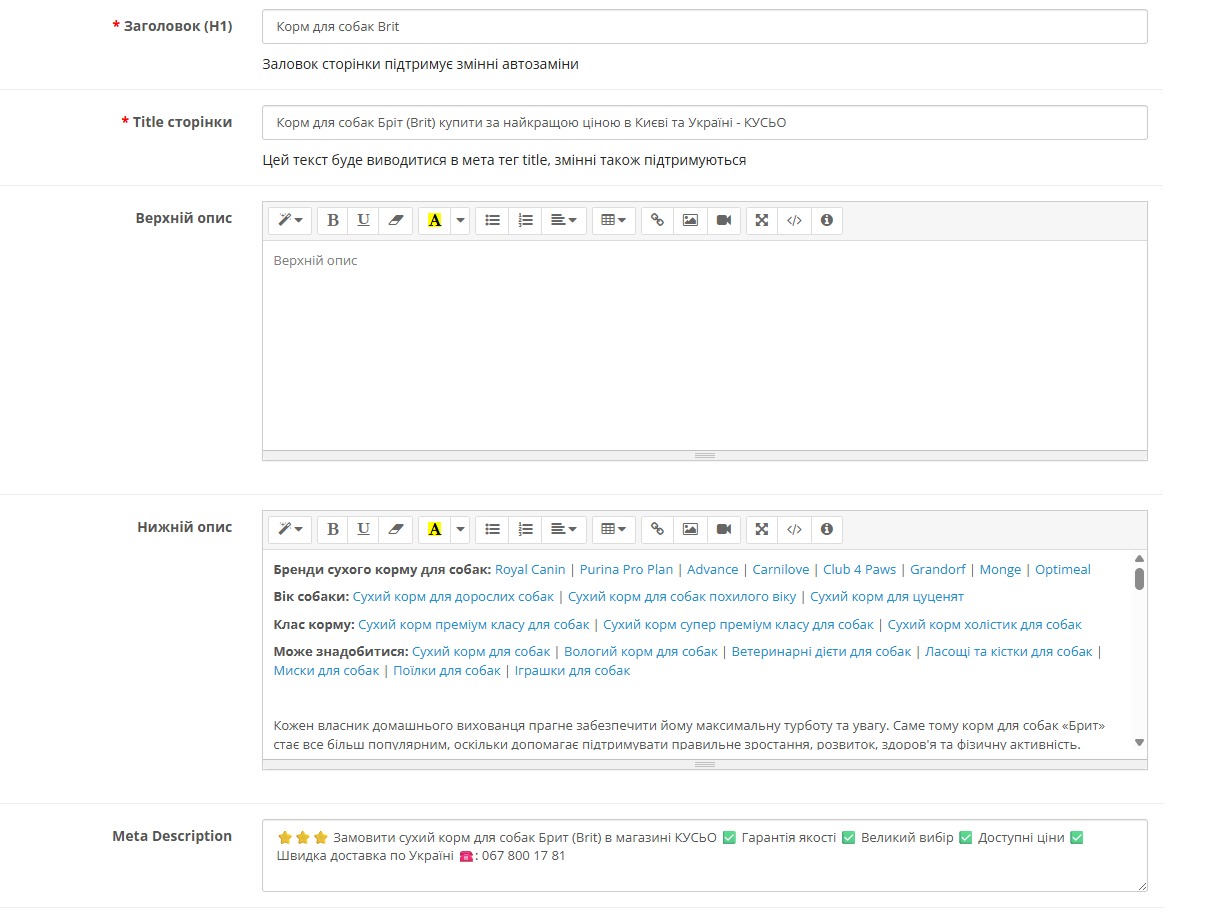Click the Club 4 Paws link
The width and height of the screenshot is (1208, 913).
(x=859, y=570)
